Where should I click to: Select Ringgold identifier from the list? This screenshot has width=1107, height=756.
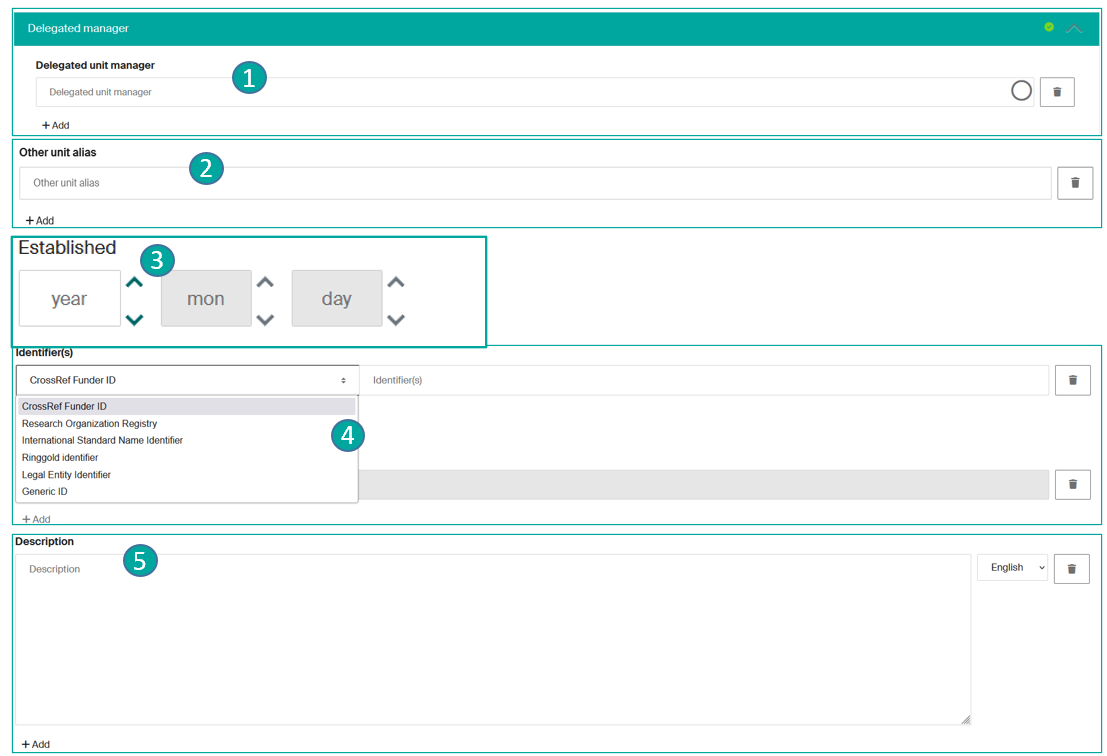(60, 458)
